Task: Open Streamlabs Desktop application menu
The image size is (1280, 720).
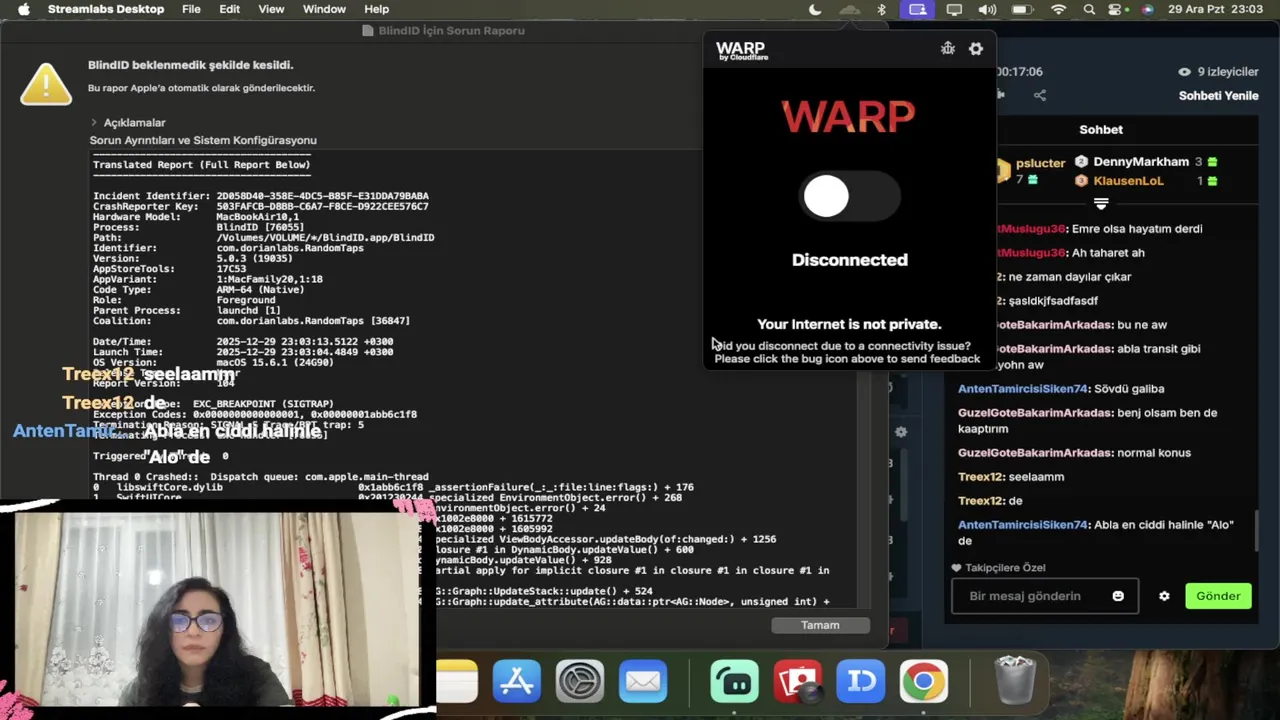Action: 106,10
